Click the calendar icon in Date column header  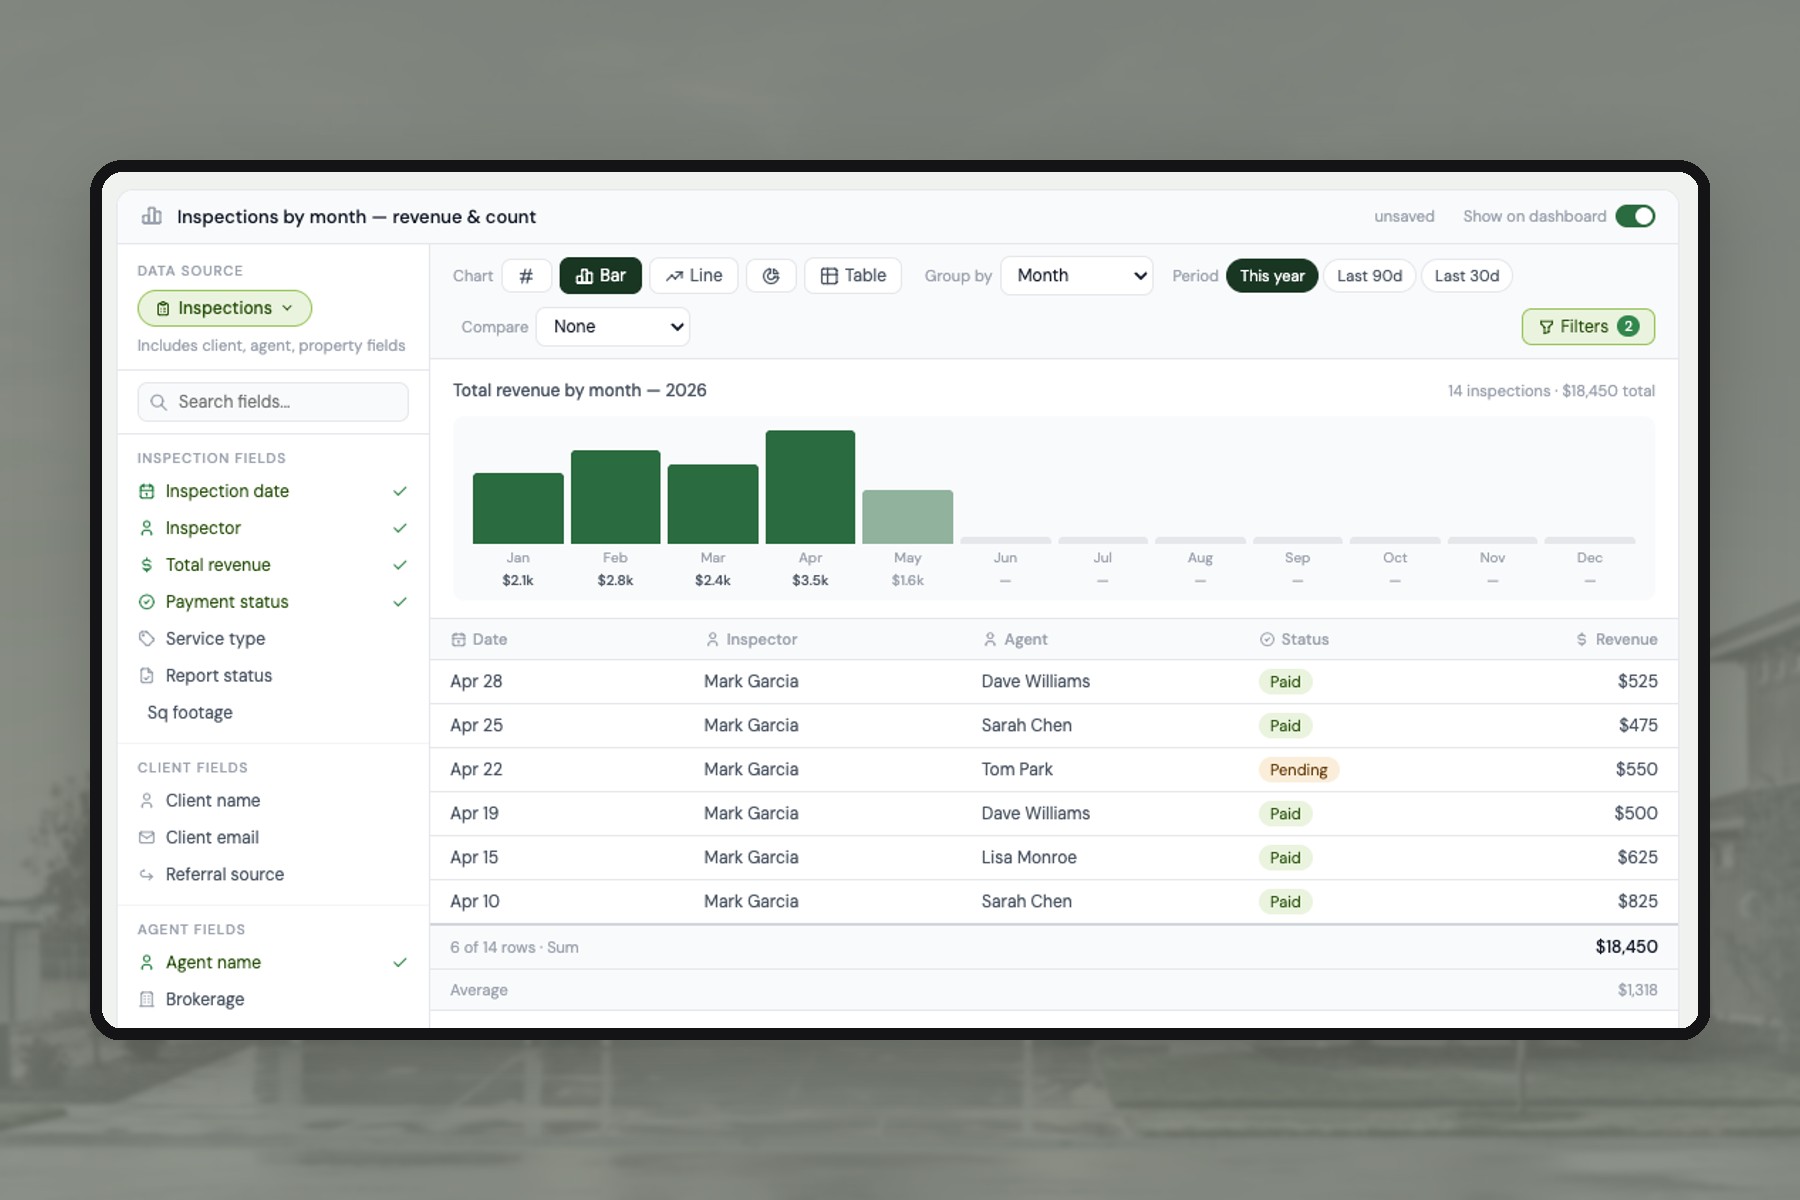click(x=458, y=639)
